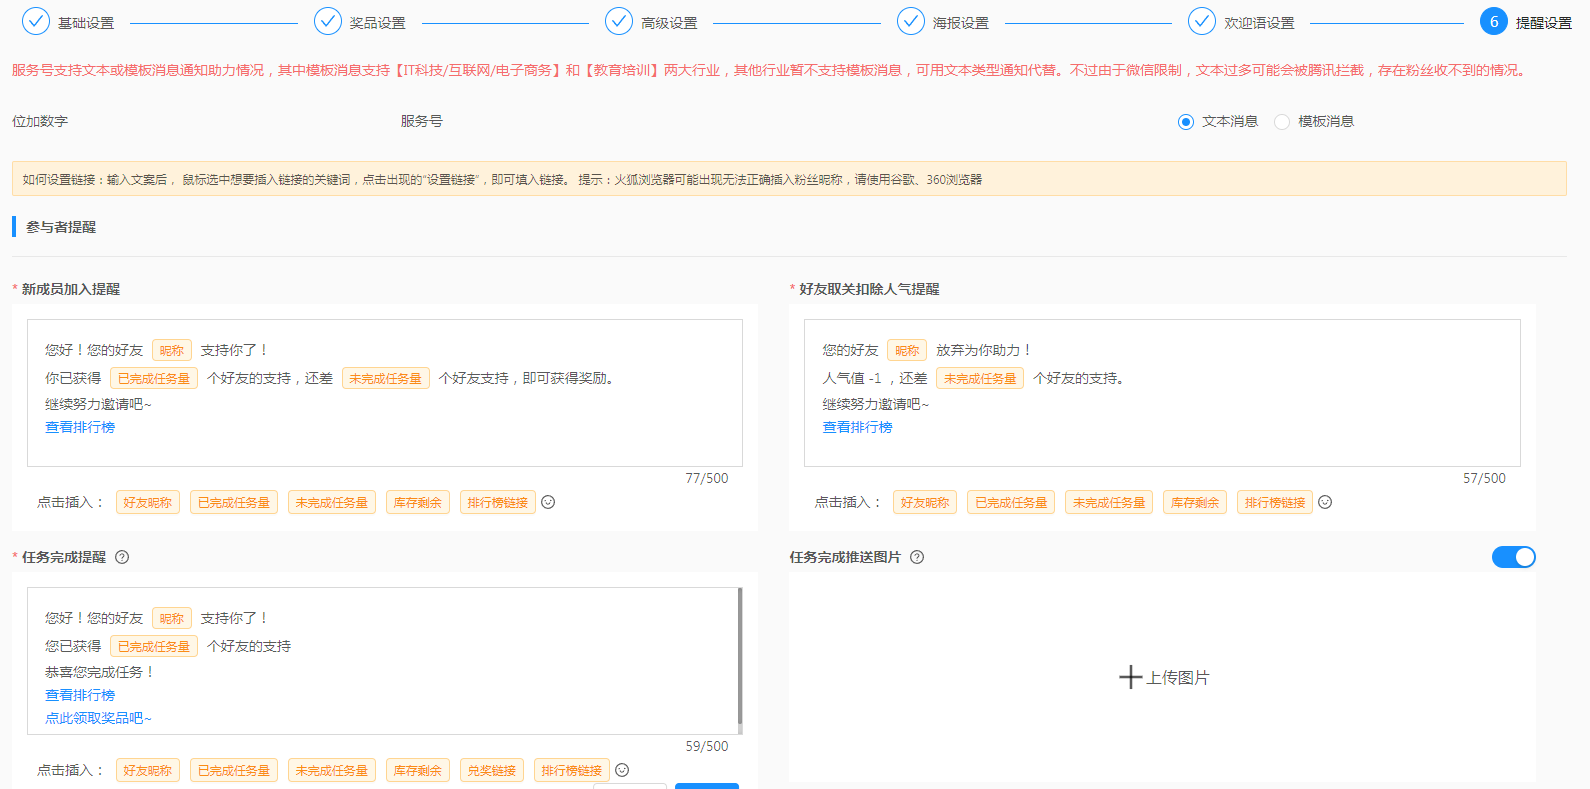Insert 好友昵称 tag in 任务完成提醒
Viewport: 1590px width, 789px height.
click(x=148, y=770)
